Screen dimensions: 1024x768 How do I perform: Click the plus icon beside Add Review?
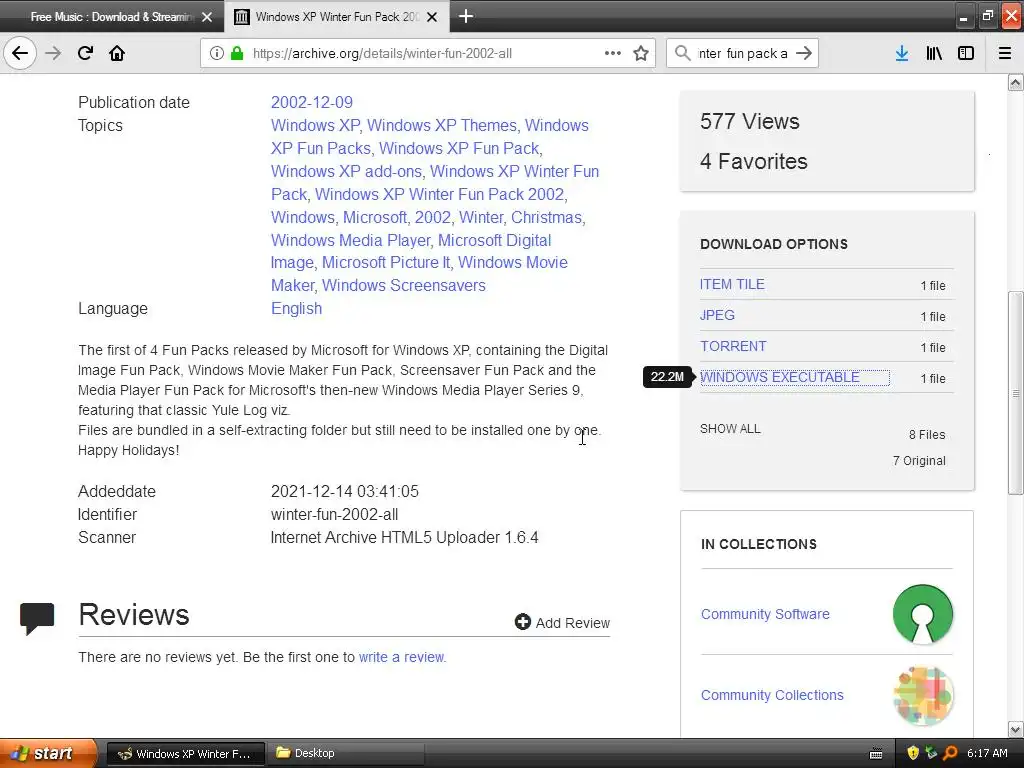tap(522, 622)
